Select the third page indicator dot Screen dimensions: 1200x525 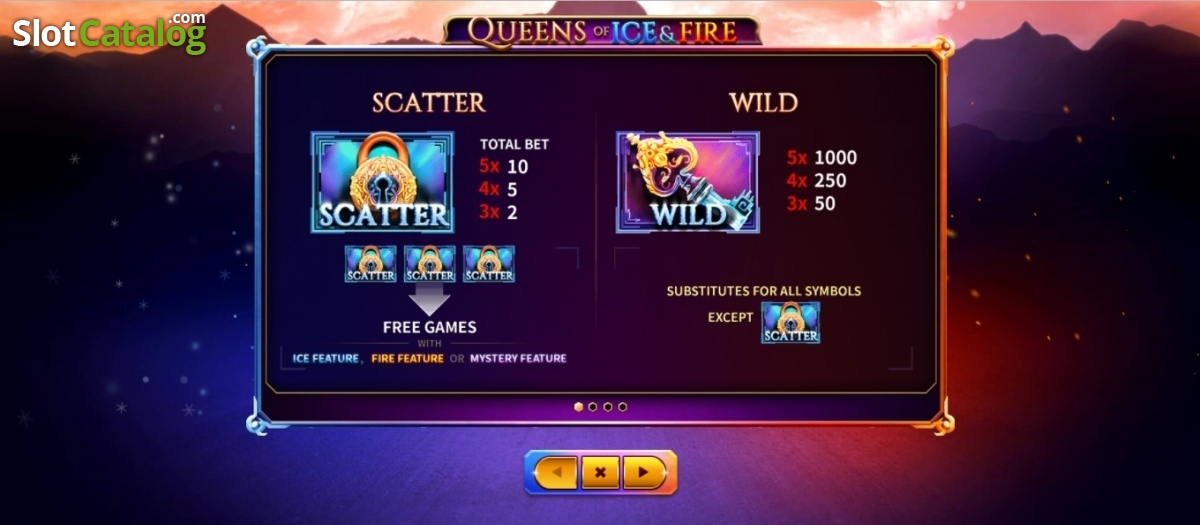coord(608,407)
